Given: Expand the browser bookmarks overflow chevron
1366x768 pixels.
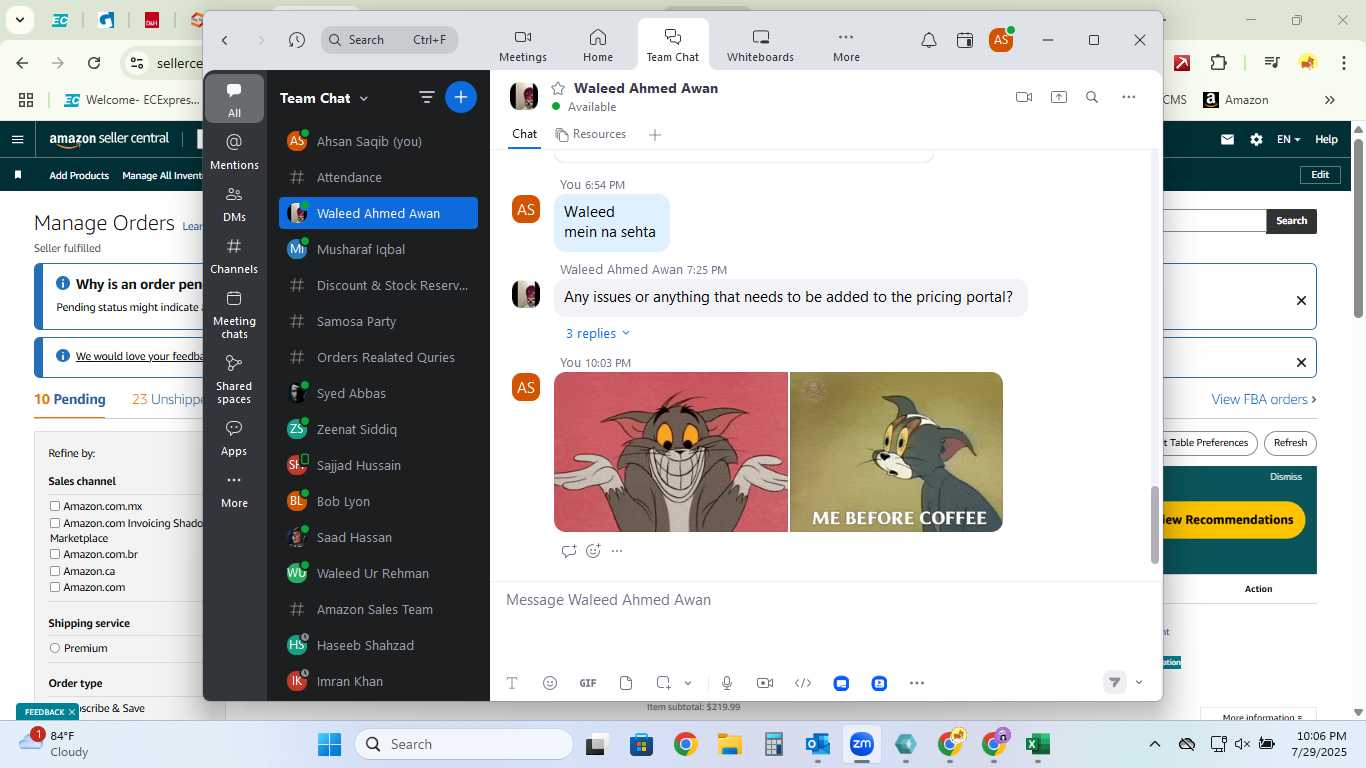Looking at the screenshot, I should pos(1330,100).
